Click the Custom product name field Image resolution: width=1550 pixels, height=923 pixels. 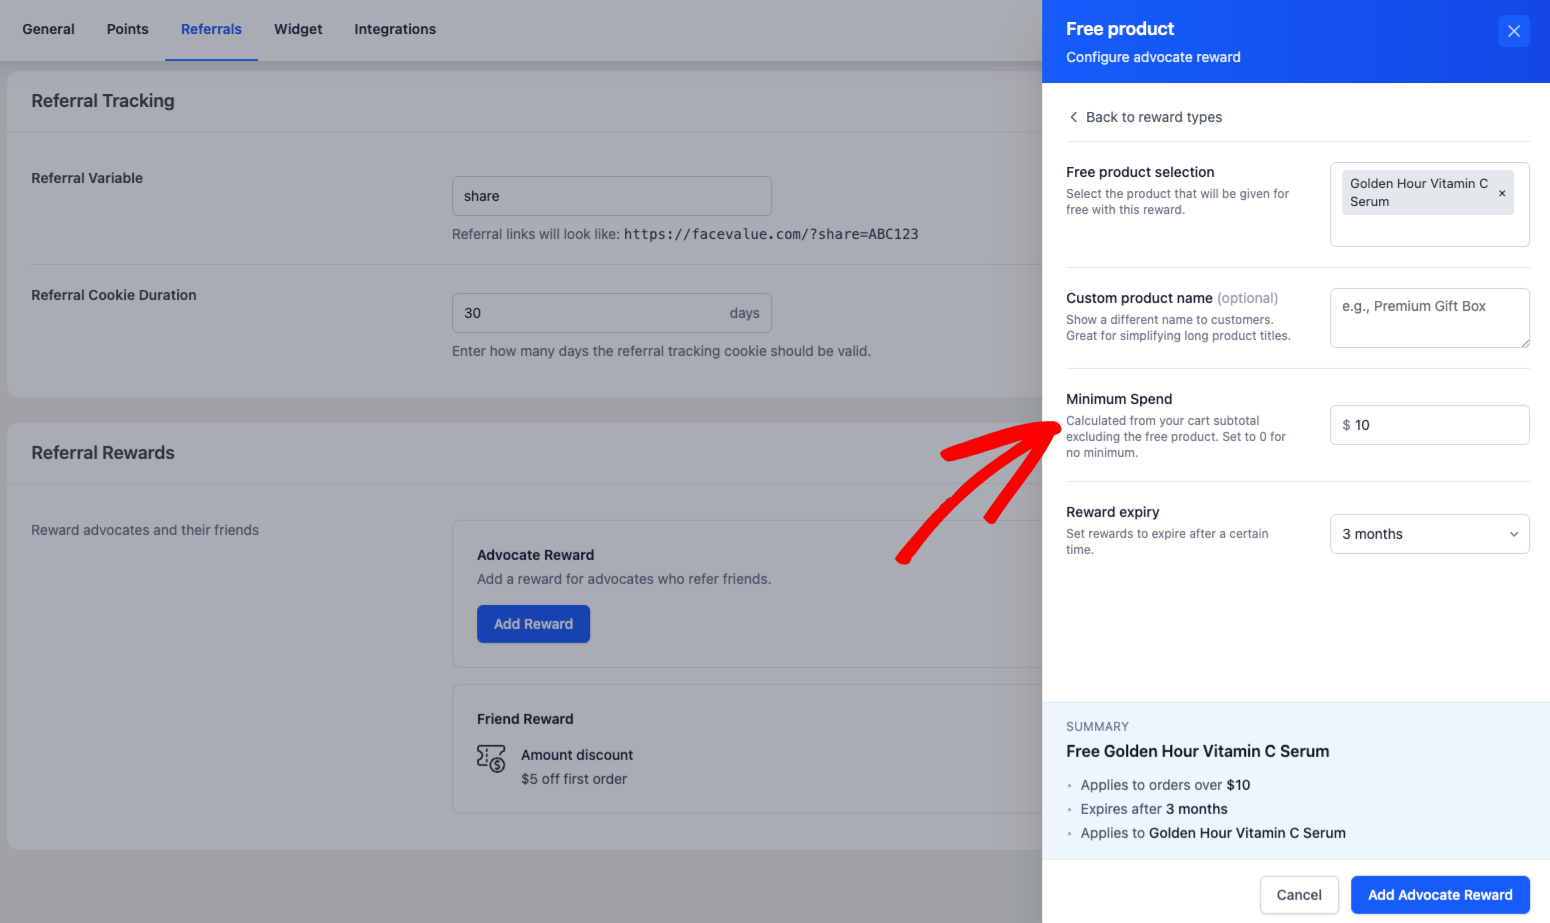tap(1428, 318)
